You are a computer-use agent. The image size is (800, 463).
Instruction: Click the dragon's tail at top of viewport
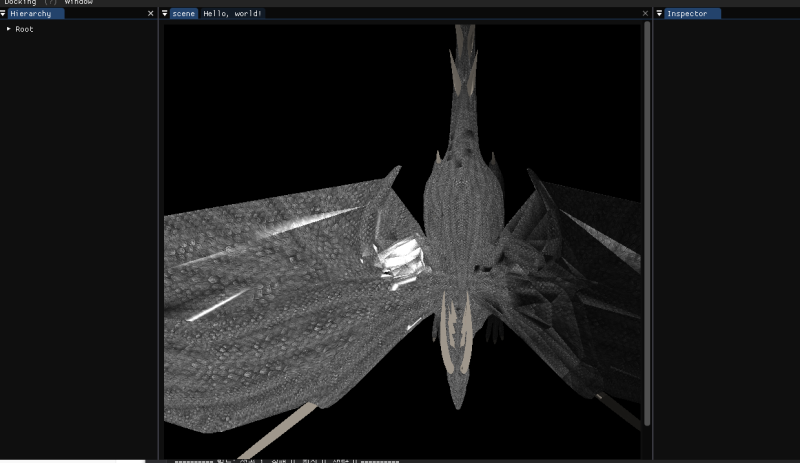point(464,50)
